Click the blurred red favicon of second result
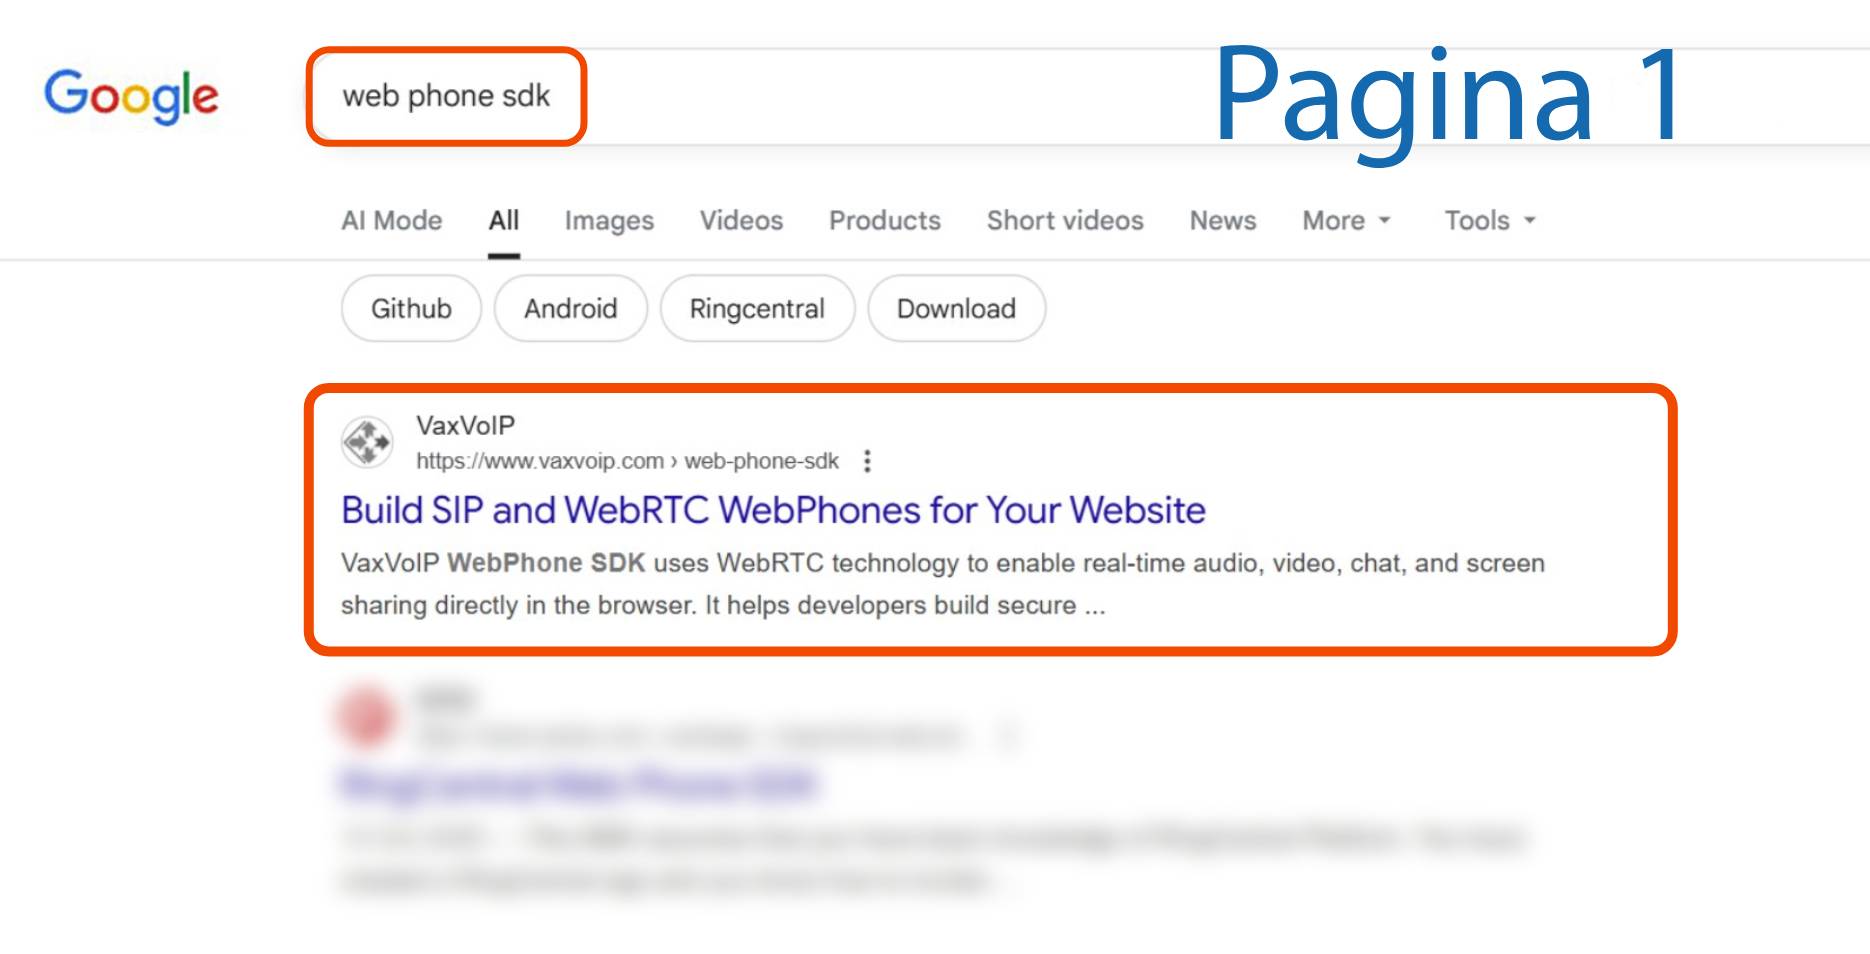1870x954 pixels. 366,716
